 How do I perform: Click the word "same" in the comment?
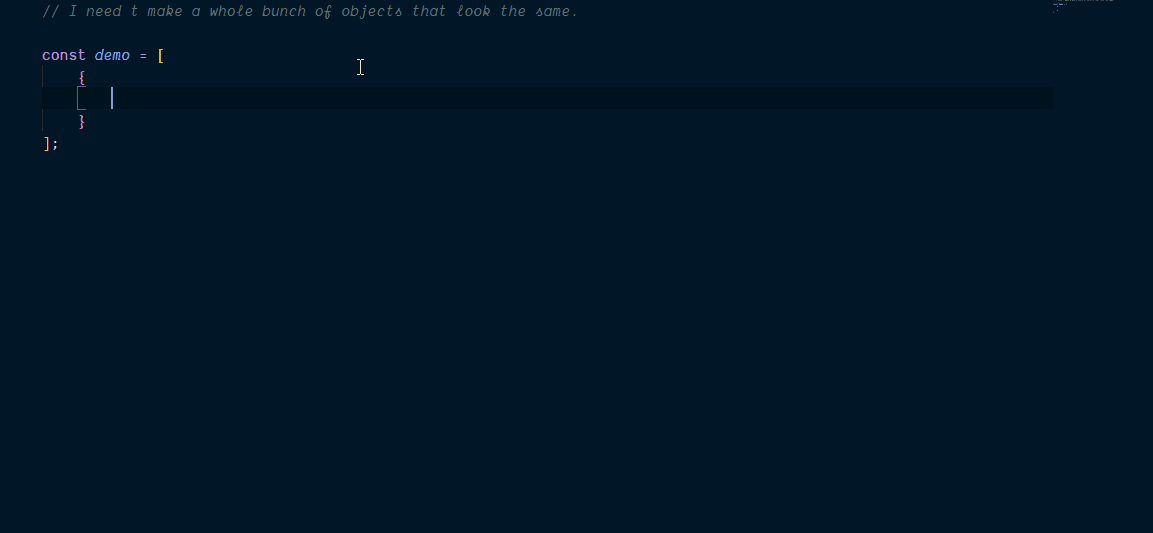coord(554,12)
